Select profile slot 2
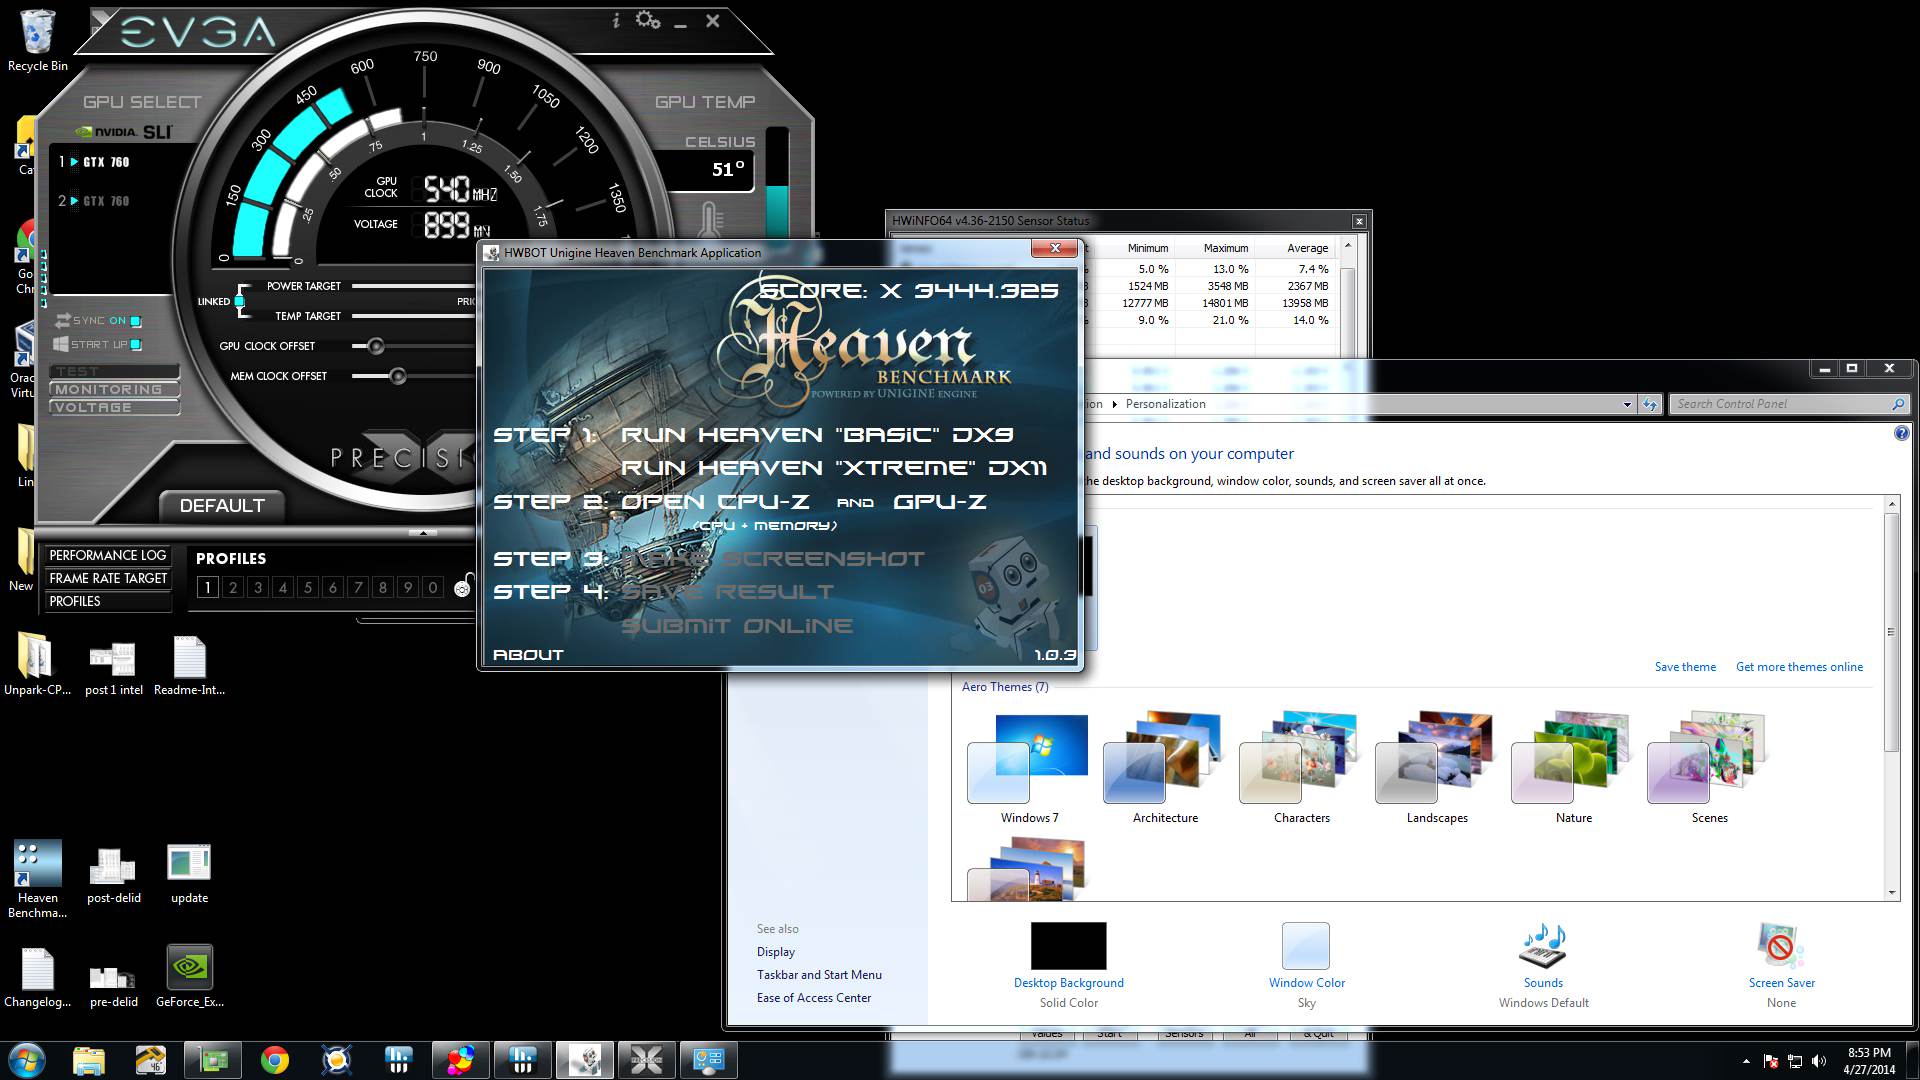The width and height of the screenshot is (1920, 1080). [x=233, y=587]
